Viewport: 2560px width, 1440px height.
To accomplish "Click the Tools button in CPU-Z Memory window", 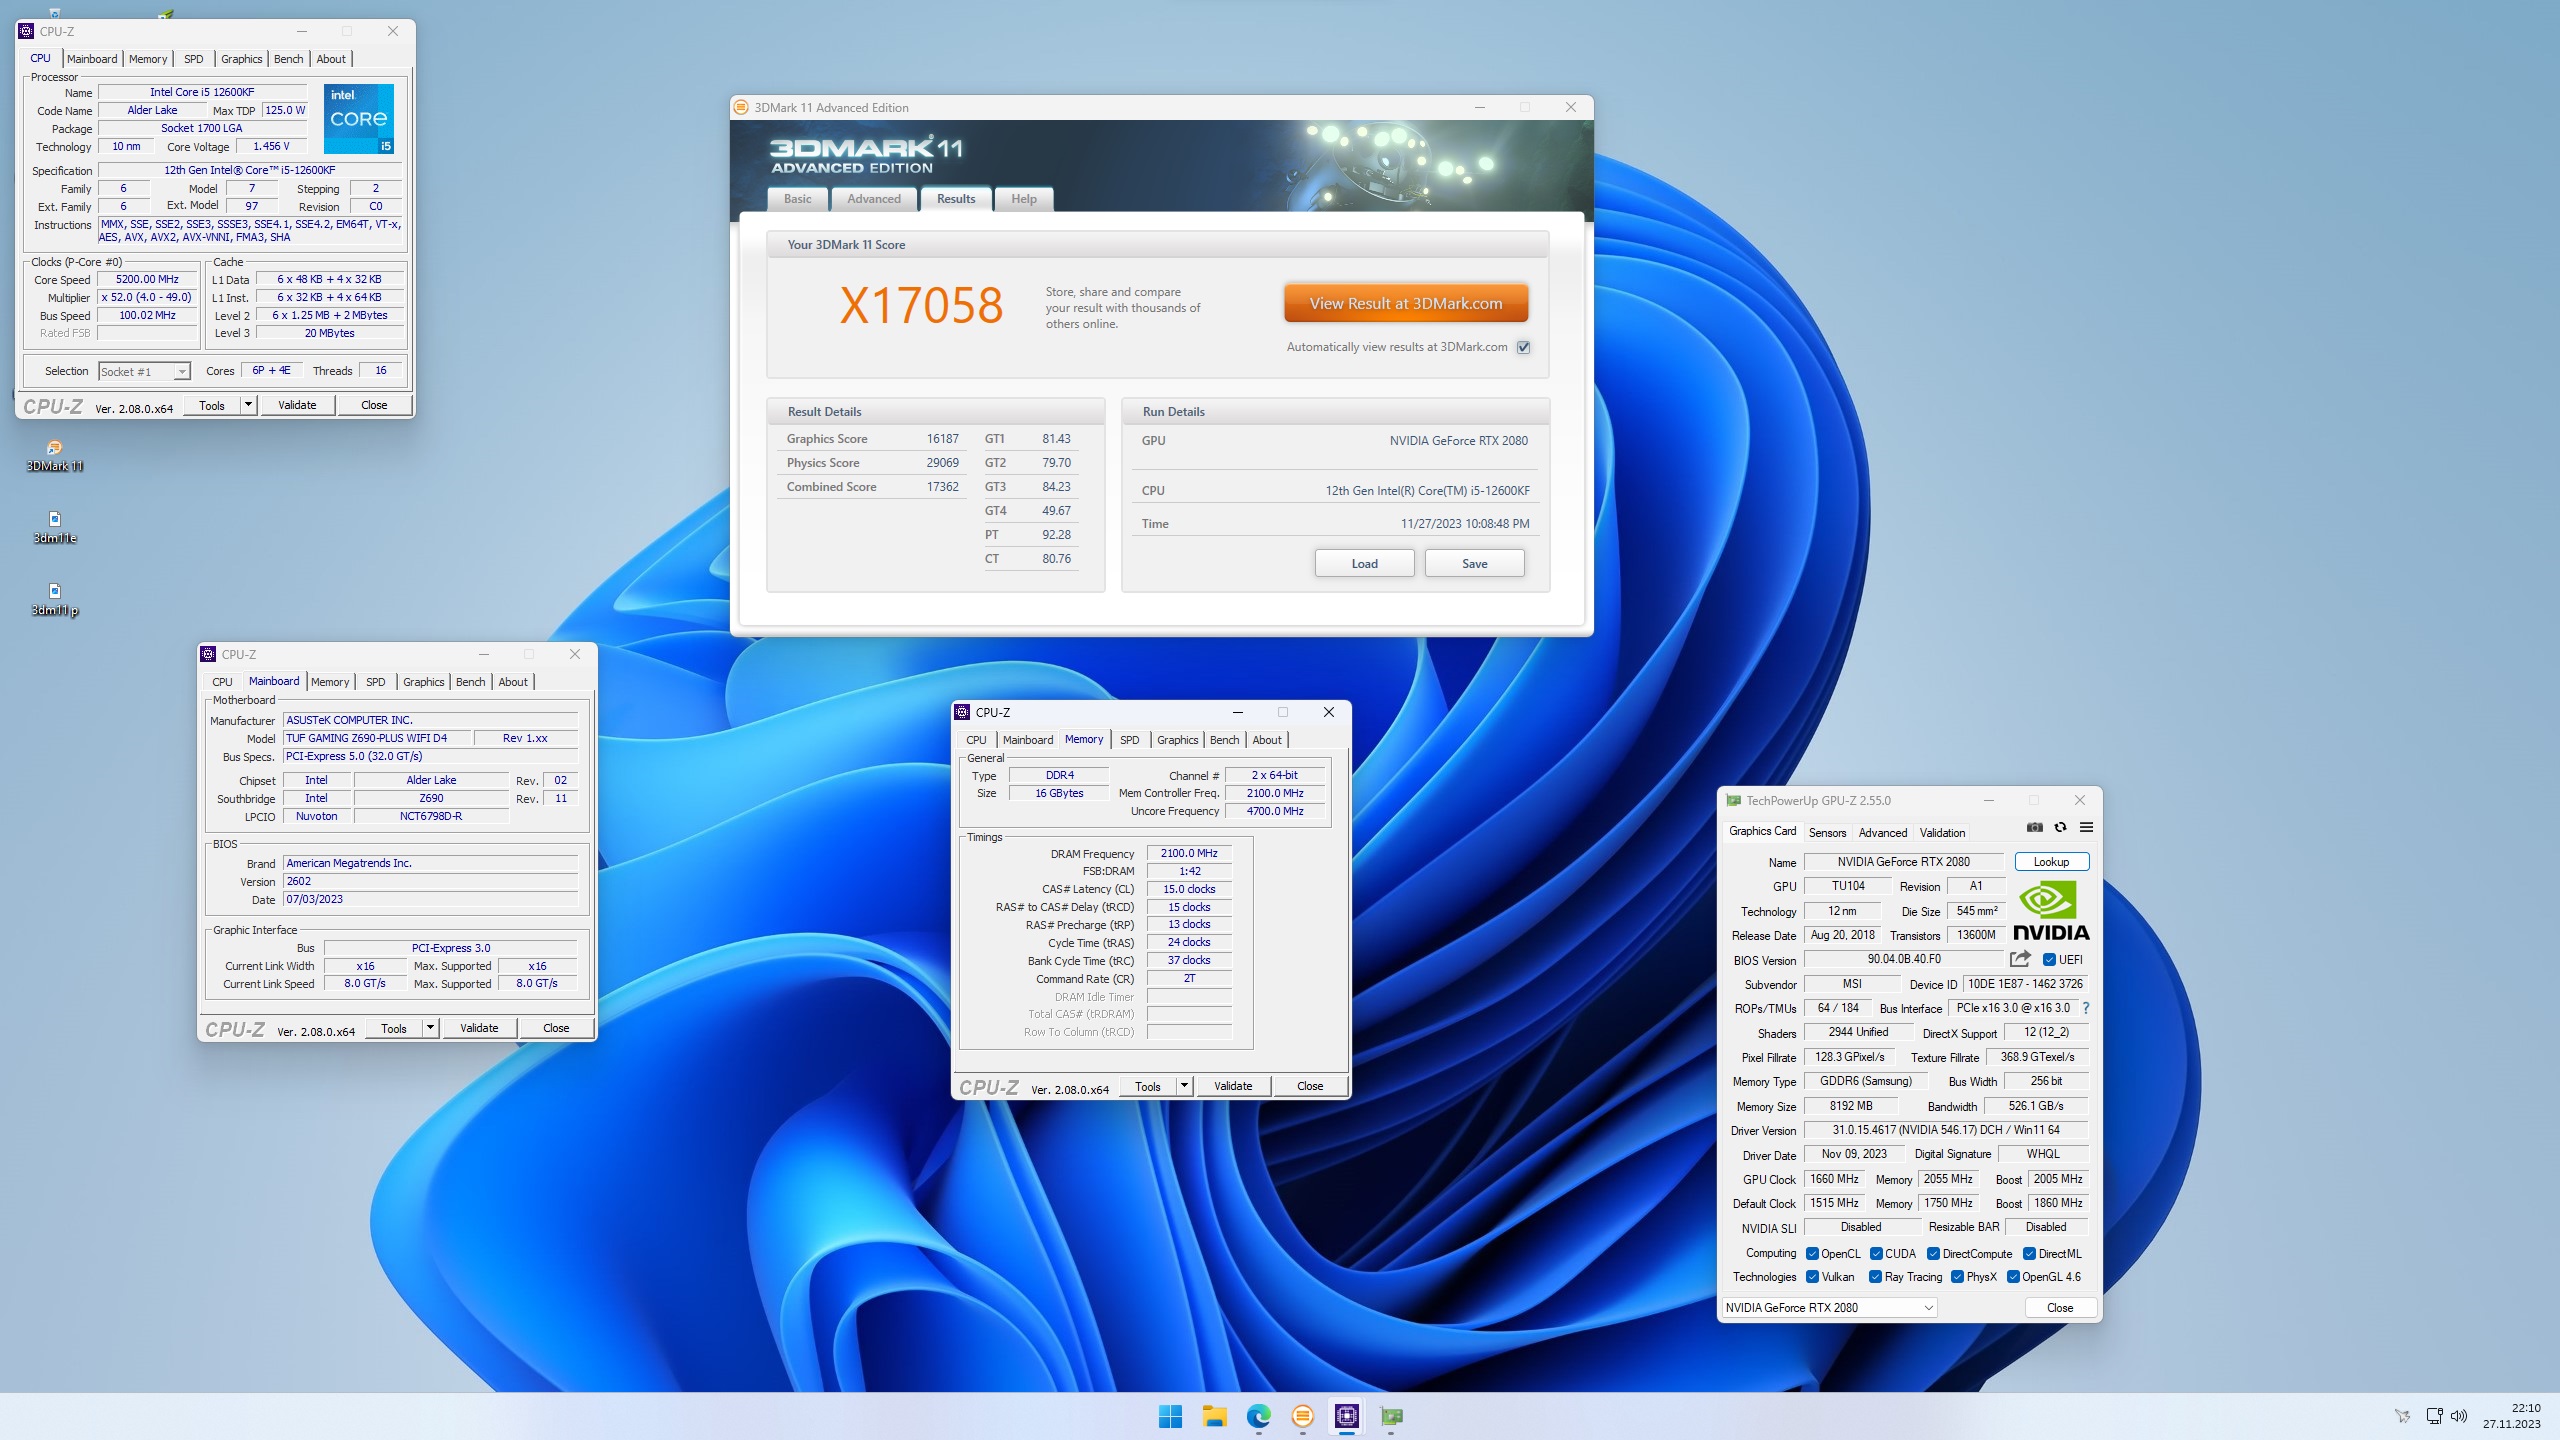I will pos(1148,1086).
